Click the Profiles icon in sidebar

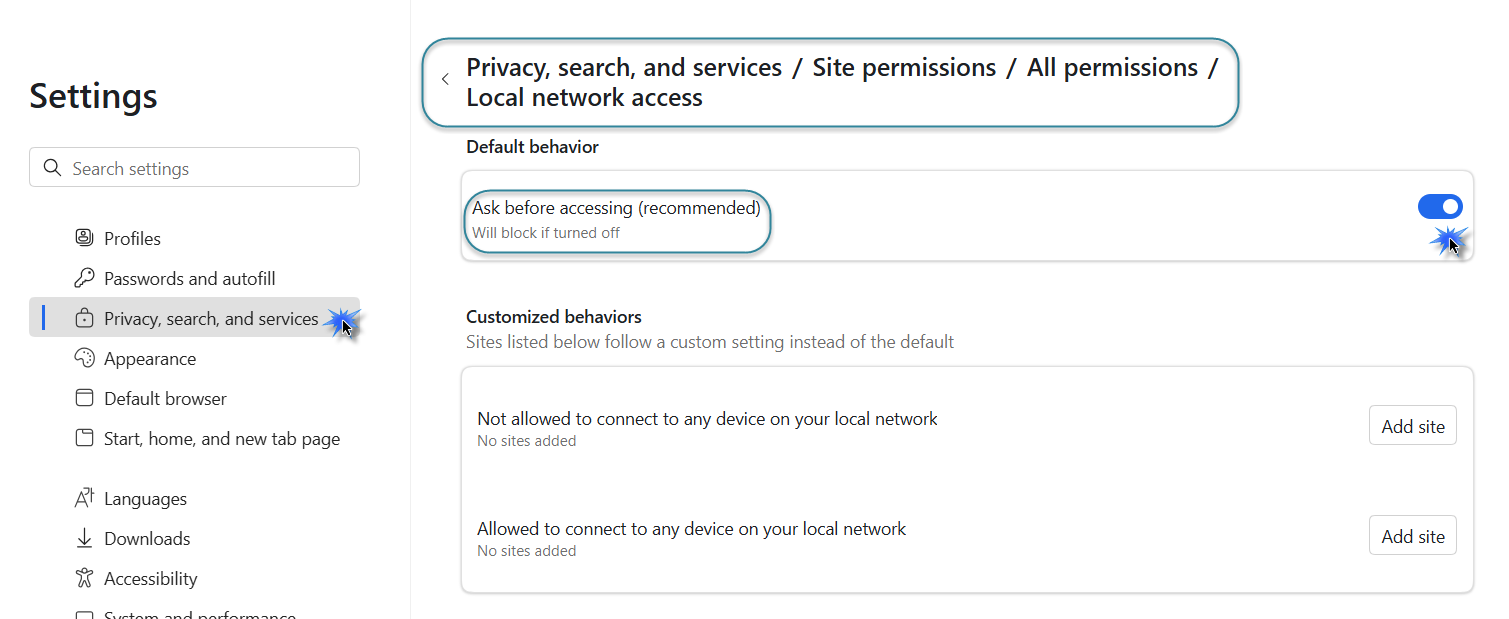[84, 238]
